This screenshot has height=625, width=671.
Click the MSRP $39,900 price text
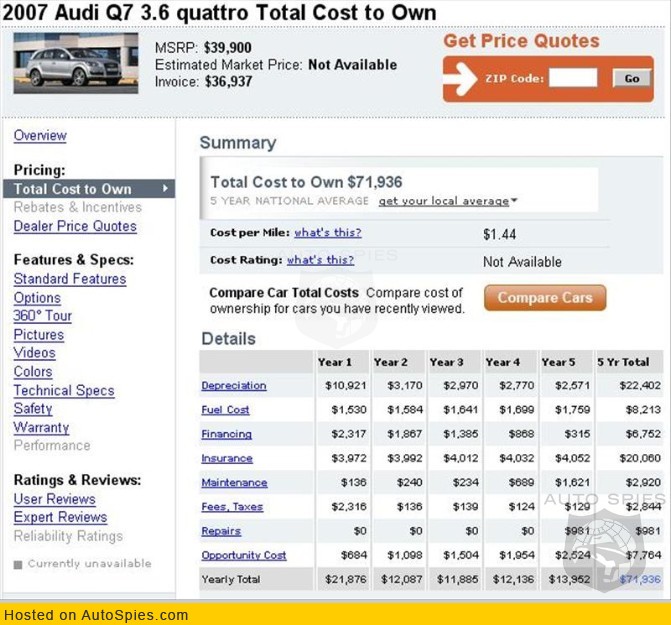click(x=203, y=47)
